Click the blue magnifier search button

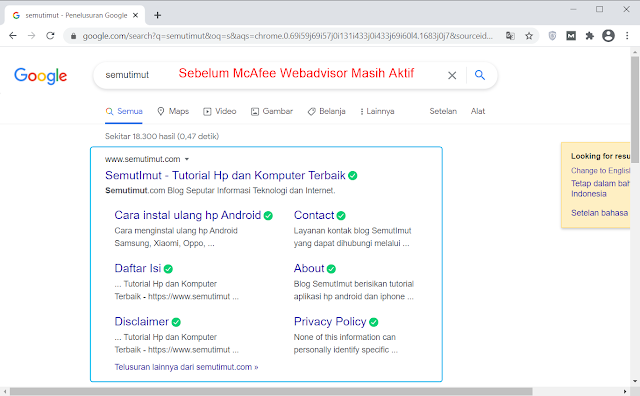[480, 75]
